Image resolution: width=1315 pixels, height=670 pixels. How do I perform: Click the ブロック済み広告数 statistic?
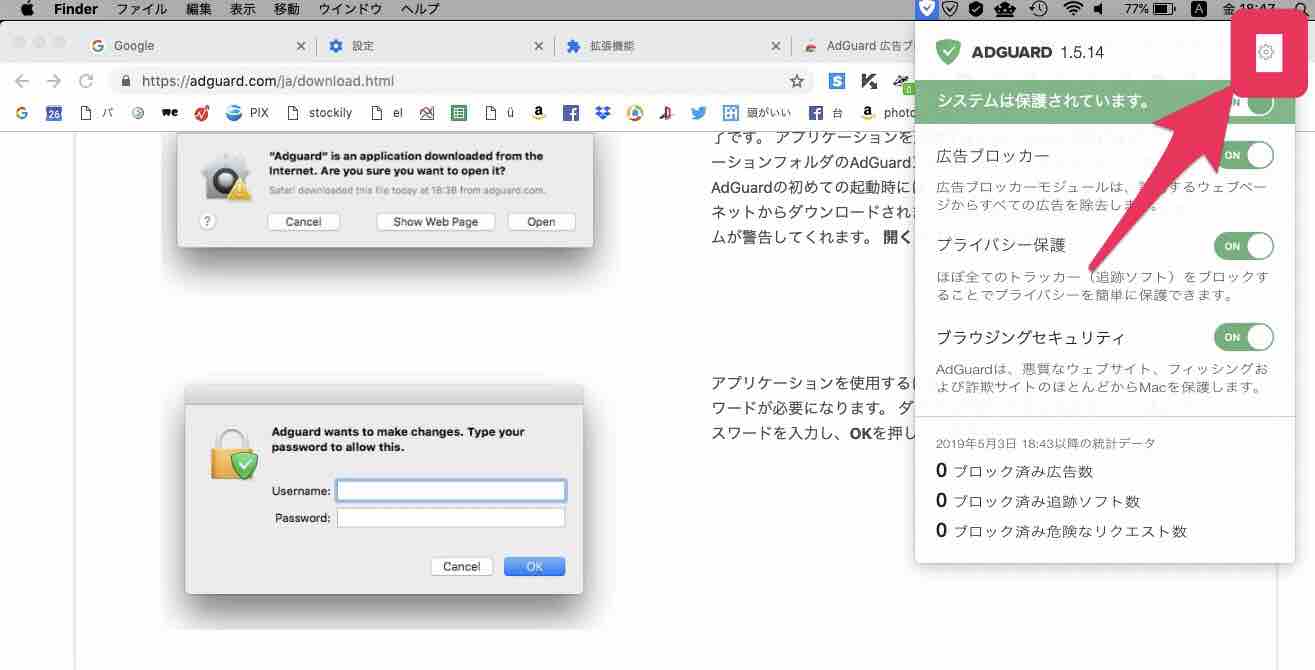(1015, 471)
